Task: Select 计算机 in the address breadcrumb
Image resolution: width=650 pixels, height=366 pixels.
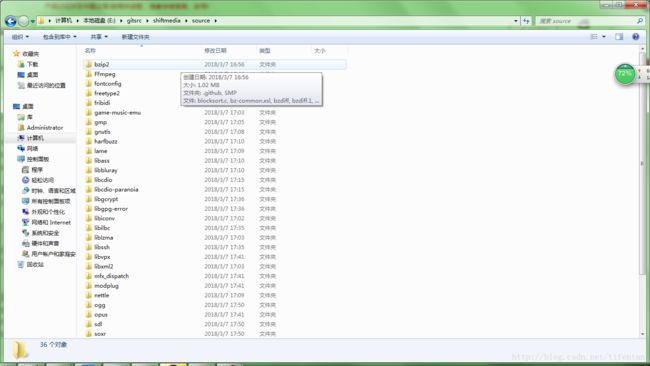Action: [63, 20]
